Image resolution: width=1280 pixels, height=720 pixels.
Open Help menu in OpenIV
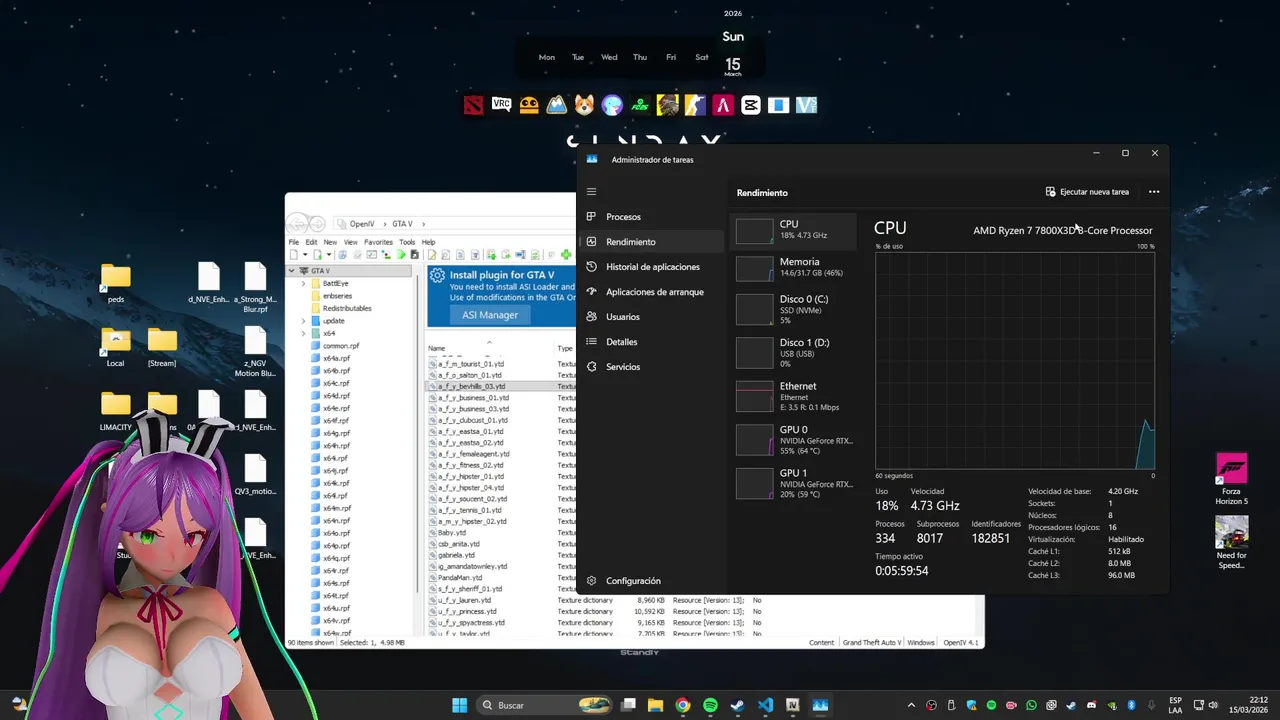[x=428, y=242]
